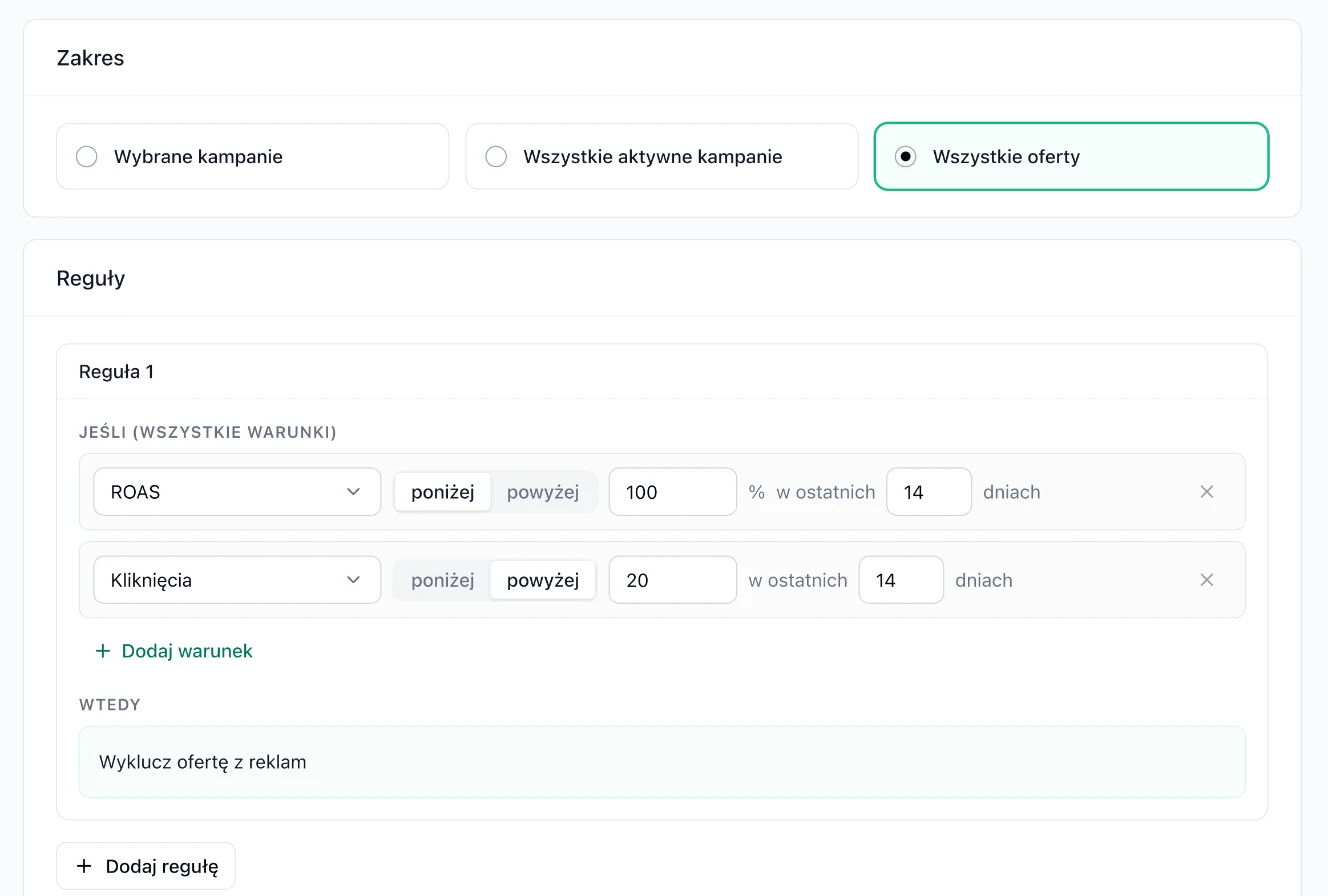Choose 'Wszystkie aktywne kampanie' scope
1328x896 pixels.
(662, 156)
